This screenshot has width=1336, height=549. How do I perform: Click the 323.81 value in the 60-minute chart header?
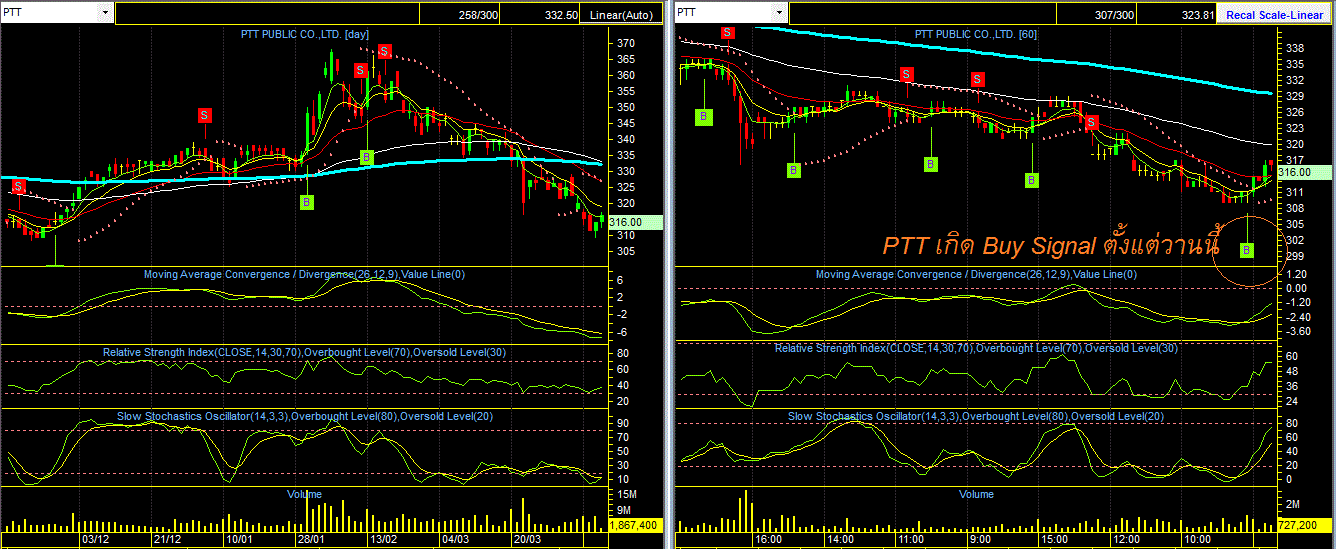[1196, 15]
